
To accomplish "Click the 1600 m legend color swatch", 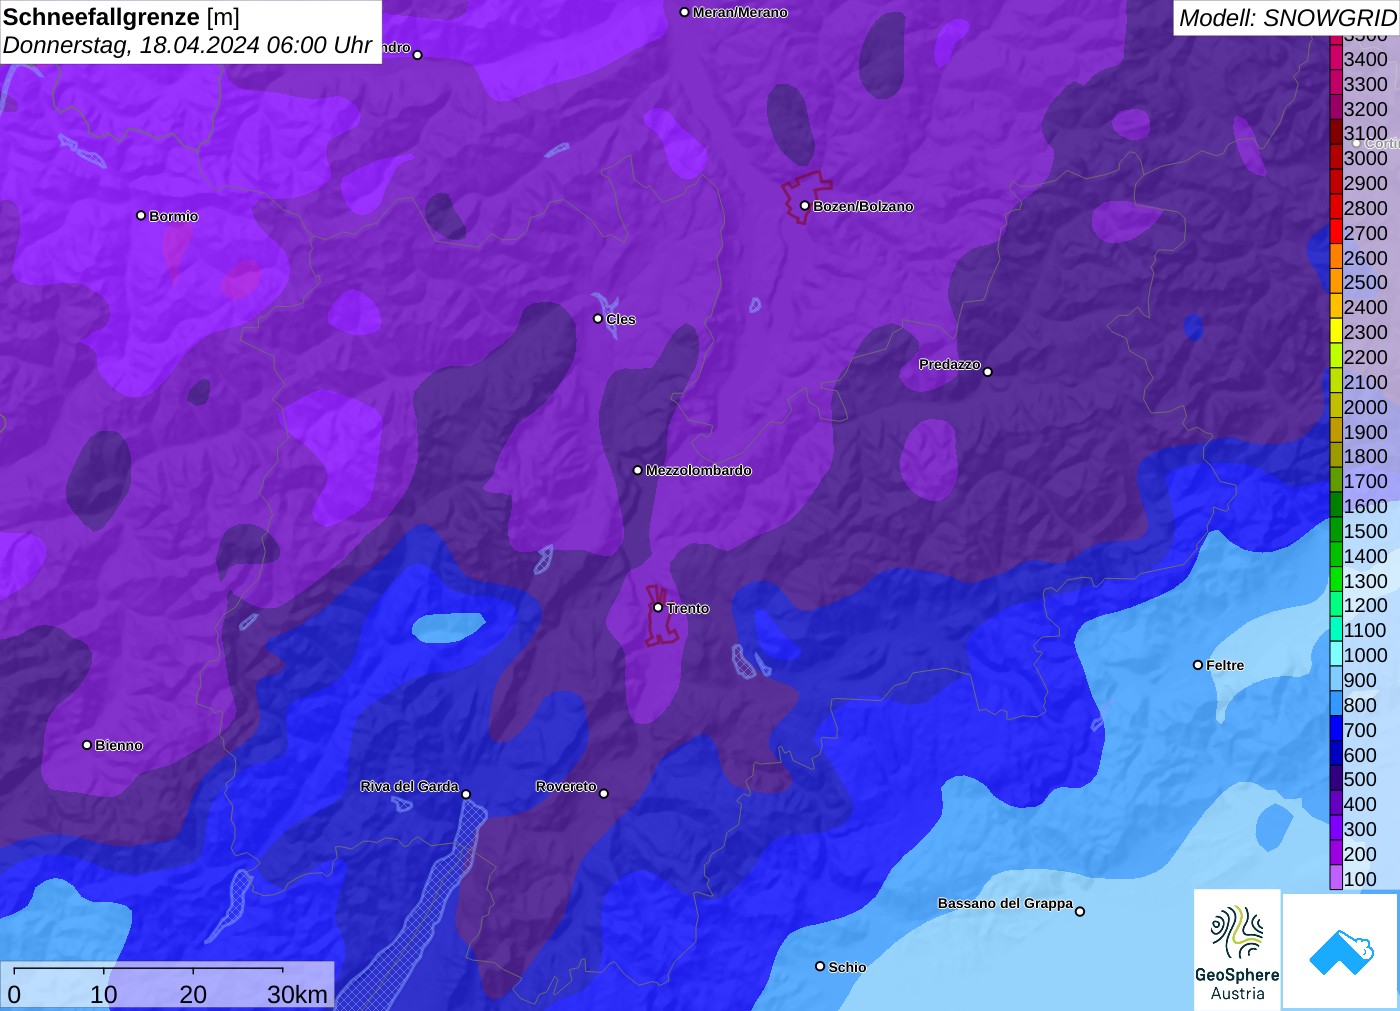I will [1336, 506].
